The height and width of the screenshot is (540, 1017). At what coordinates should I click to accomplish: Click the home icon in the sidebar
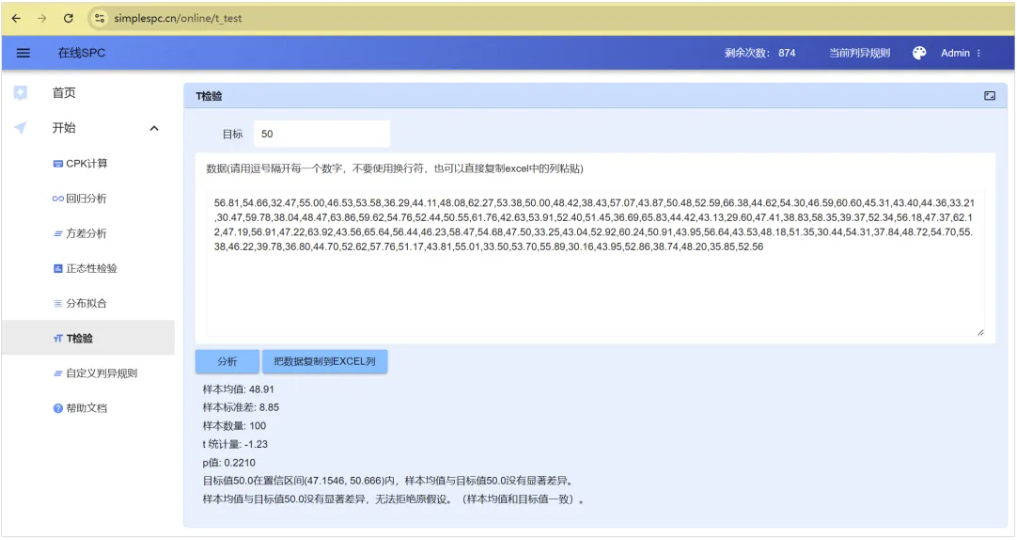tap(20, 93)
